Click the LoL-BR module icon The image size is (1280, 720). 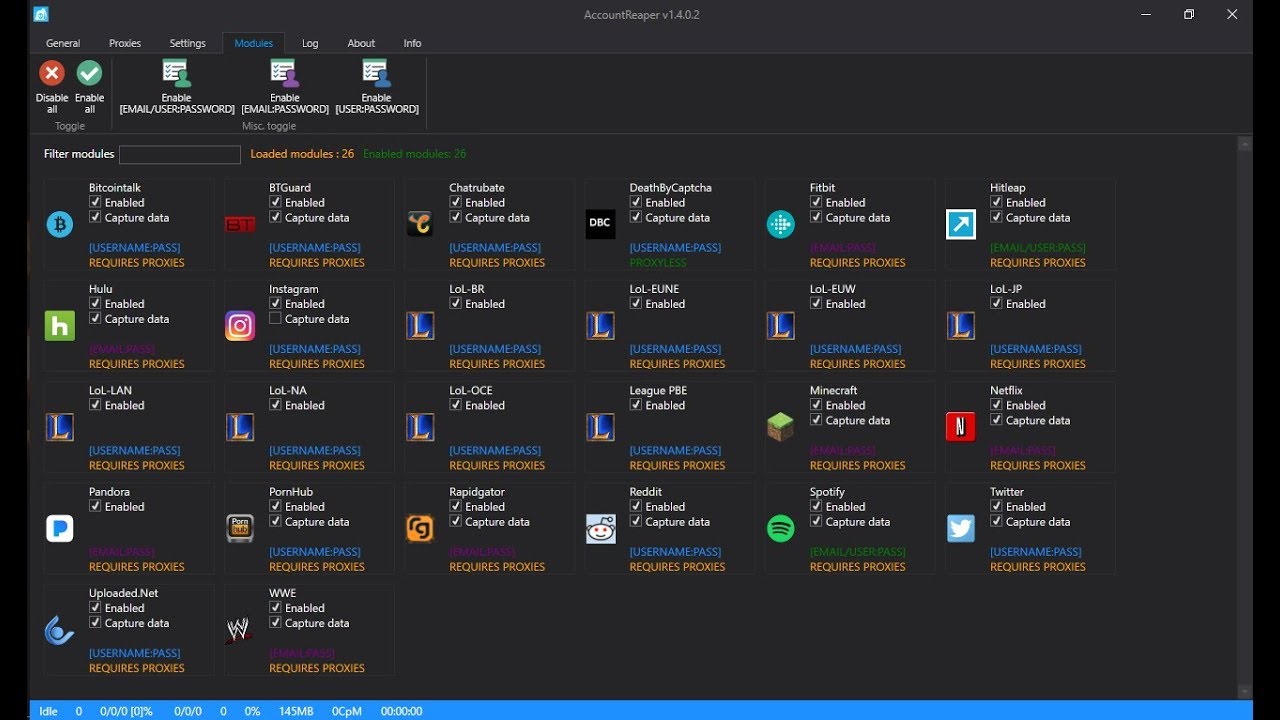[420, 326]
